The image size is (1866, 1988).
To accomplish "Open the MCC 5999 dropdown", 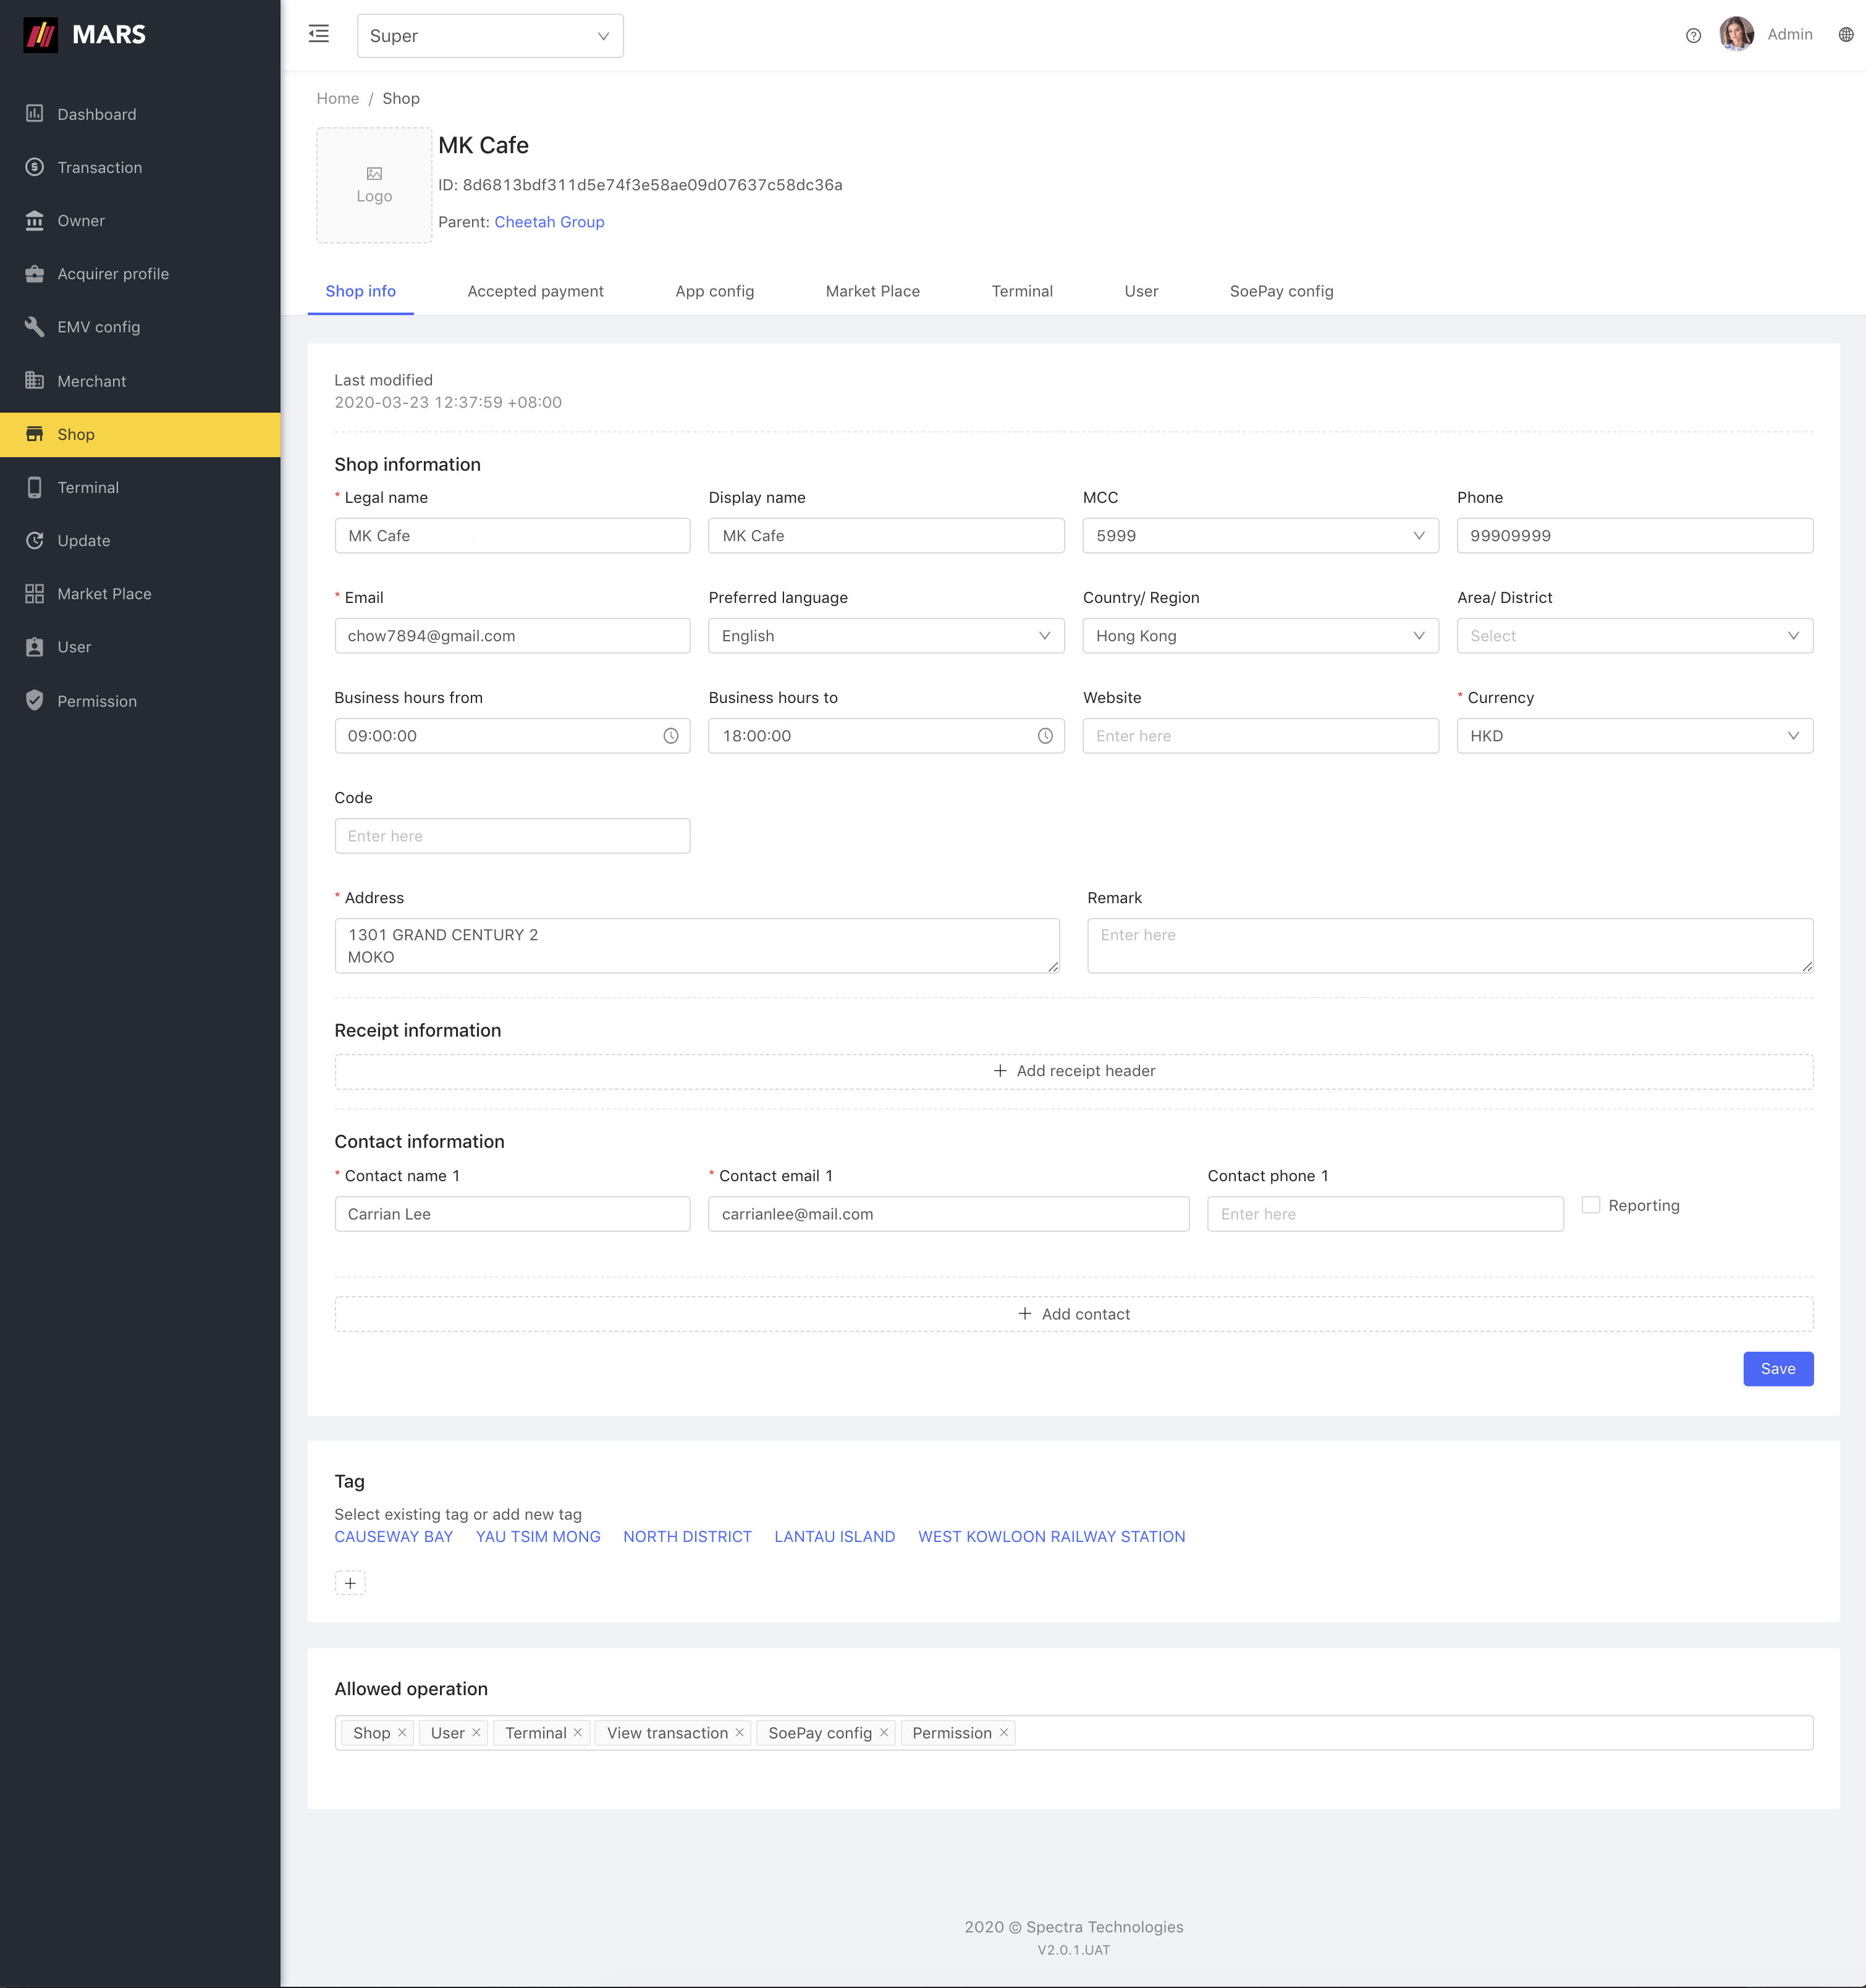I will (1259, 536).
